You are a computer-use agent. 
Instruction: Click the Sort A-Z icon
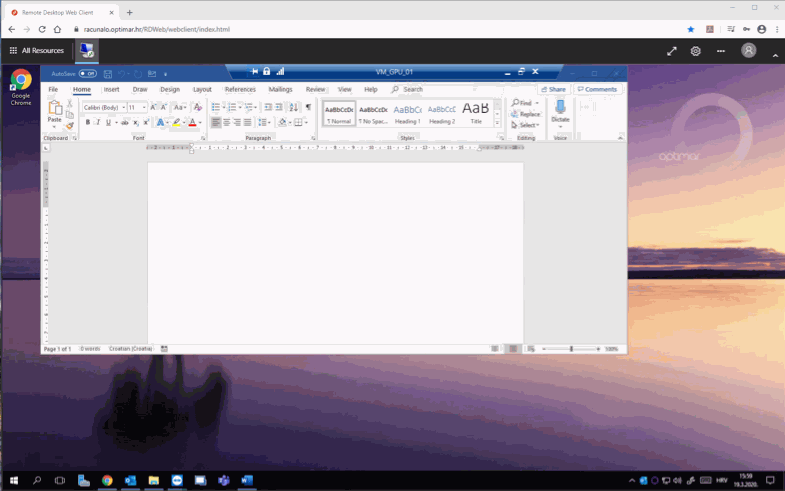coord(294,107)
